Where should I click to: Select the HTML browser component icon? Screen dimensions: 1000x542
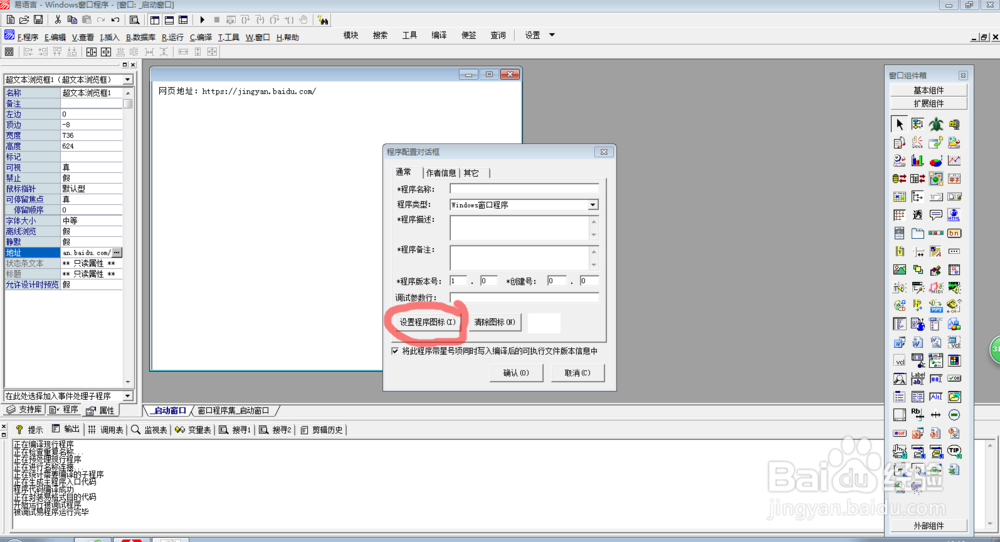coord(954,215)
